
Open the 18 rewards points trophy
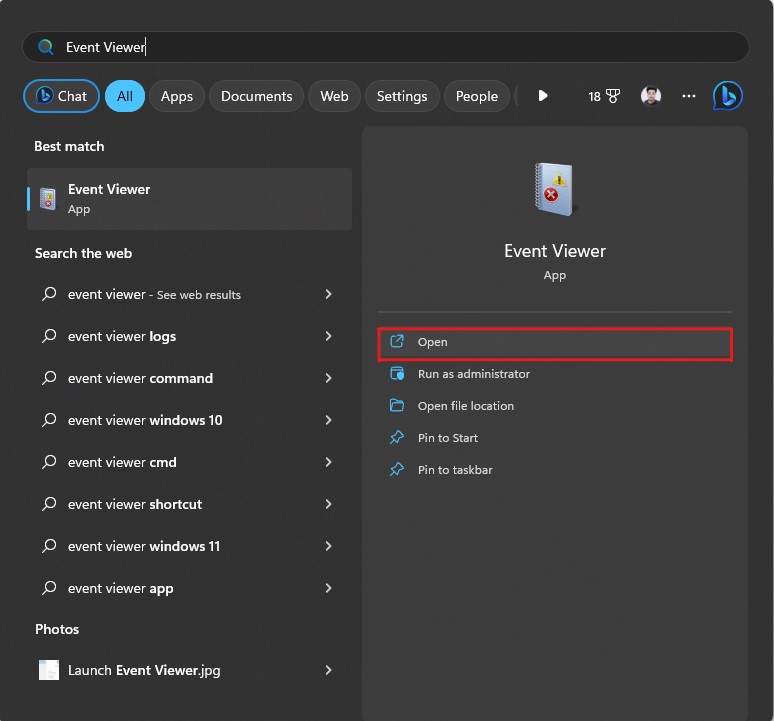[604, 96]
